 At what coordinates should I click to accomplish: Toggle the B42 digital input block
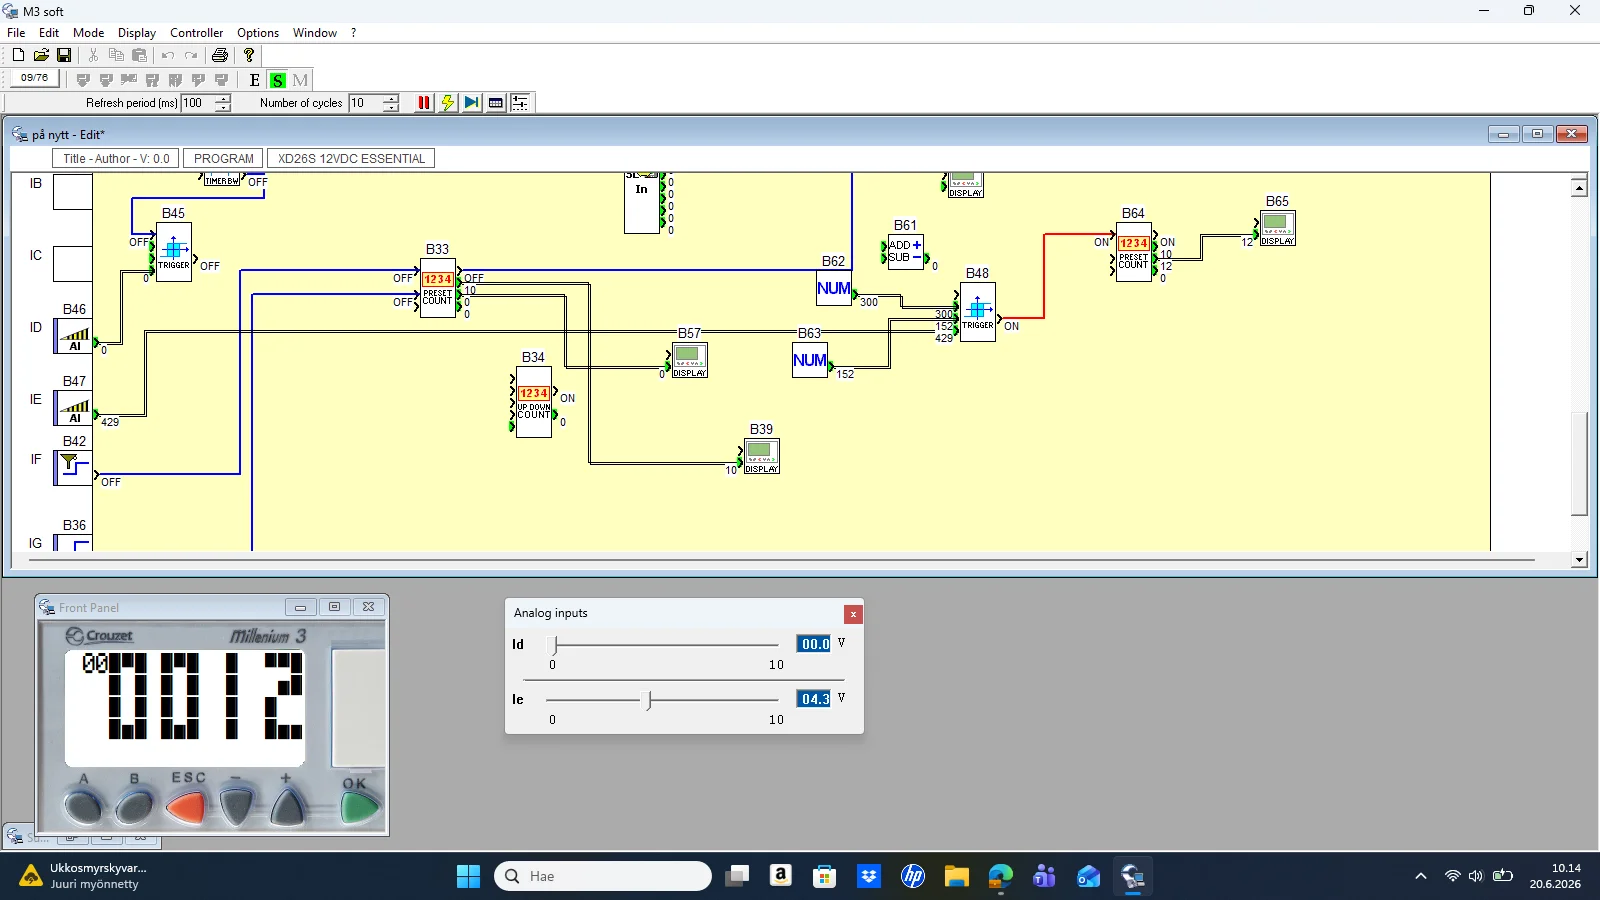(x=73, y=468)
